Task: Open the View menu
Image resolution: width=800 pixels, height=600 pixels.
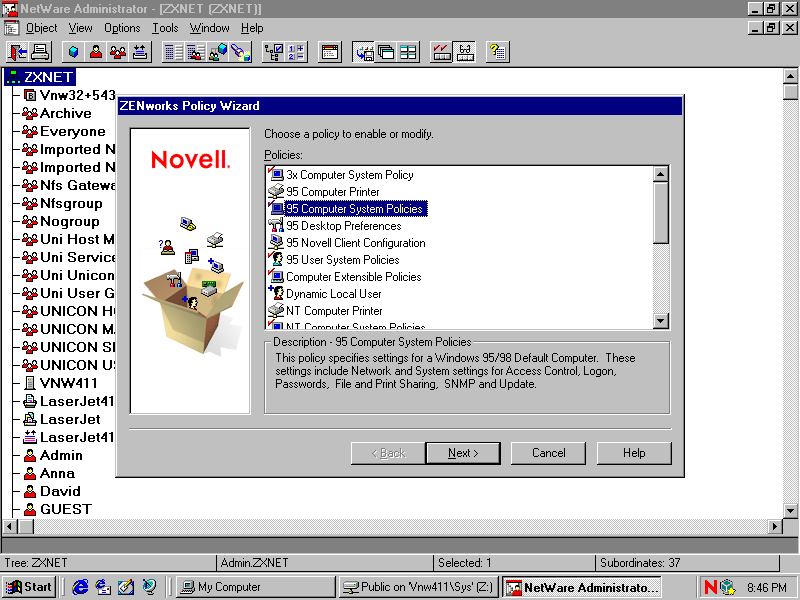Action: [x=81, y=28]
